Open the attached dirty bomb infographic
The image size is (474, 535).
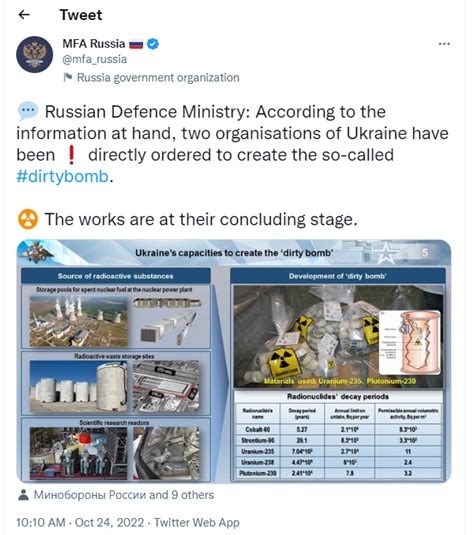pyautogui.click(x=234, y=361)
